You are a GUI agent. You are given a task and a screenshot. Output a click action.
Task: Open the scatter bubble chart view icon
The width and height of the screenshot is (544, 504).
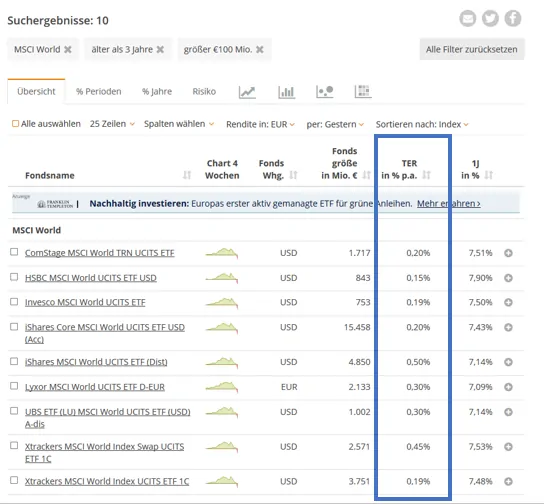[325, 92]
